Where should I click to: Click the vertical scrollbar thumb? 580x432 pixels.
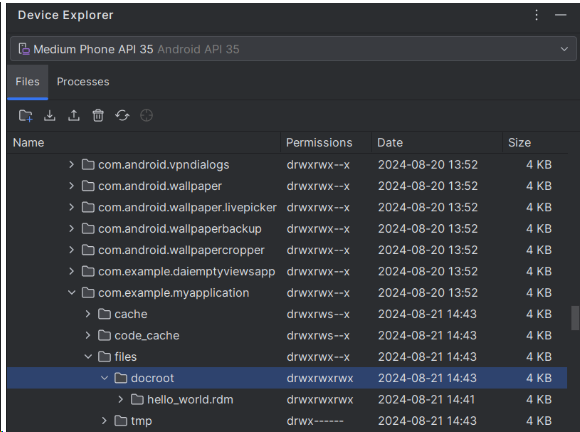coord(575,317)
